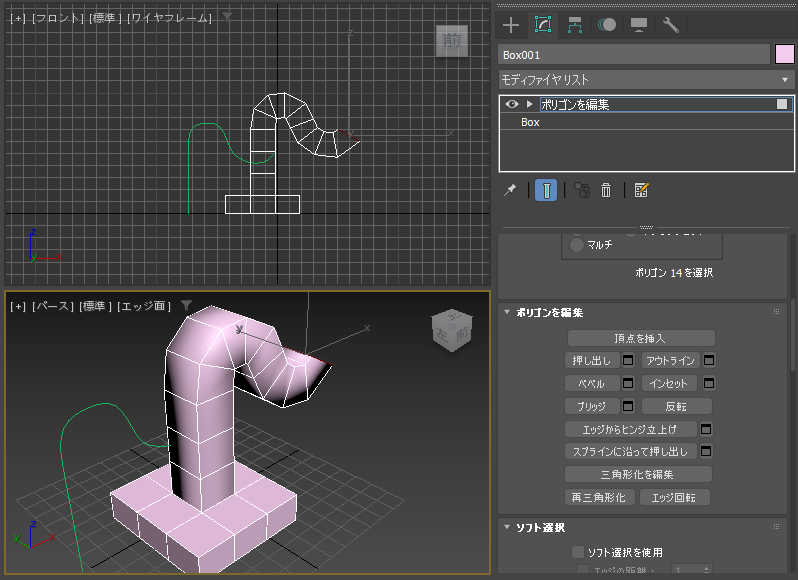The image size is (798, 580).
Task: Click the アウトライン button
Action: tap(670, 361)
